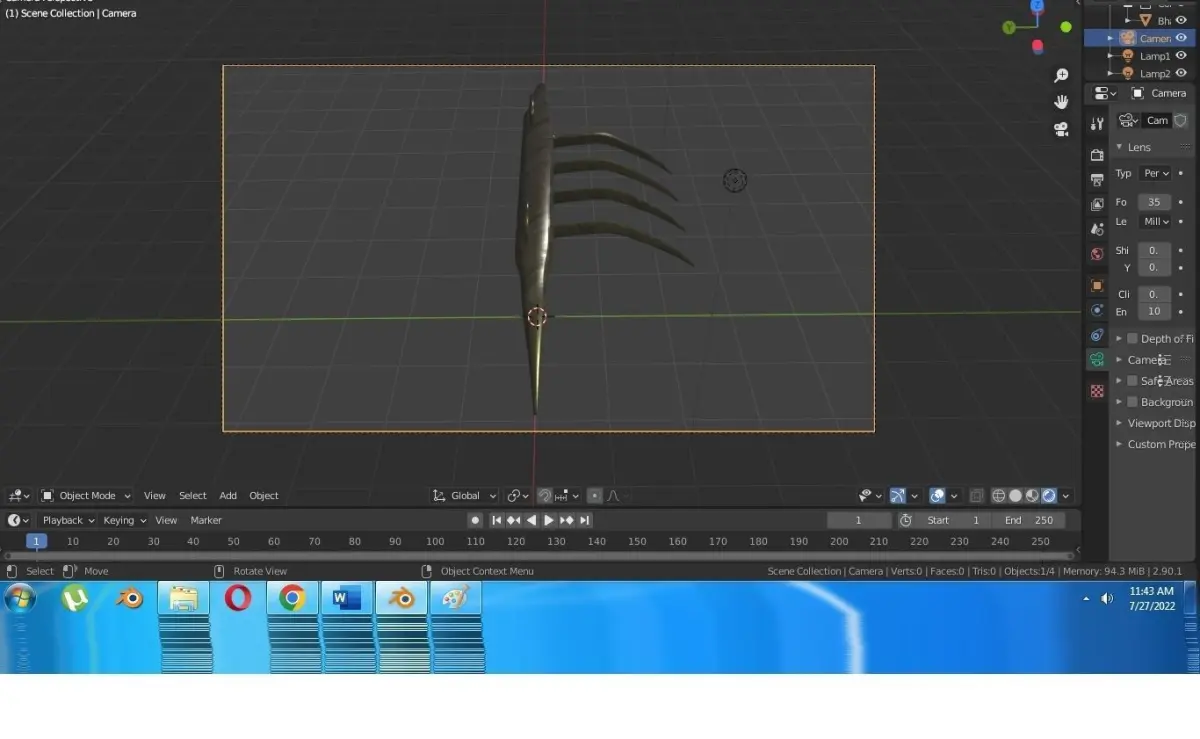Open the World properties tab
This screenshot has width=1200, height=739.
[x=1097, y=254]
